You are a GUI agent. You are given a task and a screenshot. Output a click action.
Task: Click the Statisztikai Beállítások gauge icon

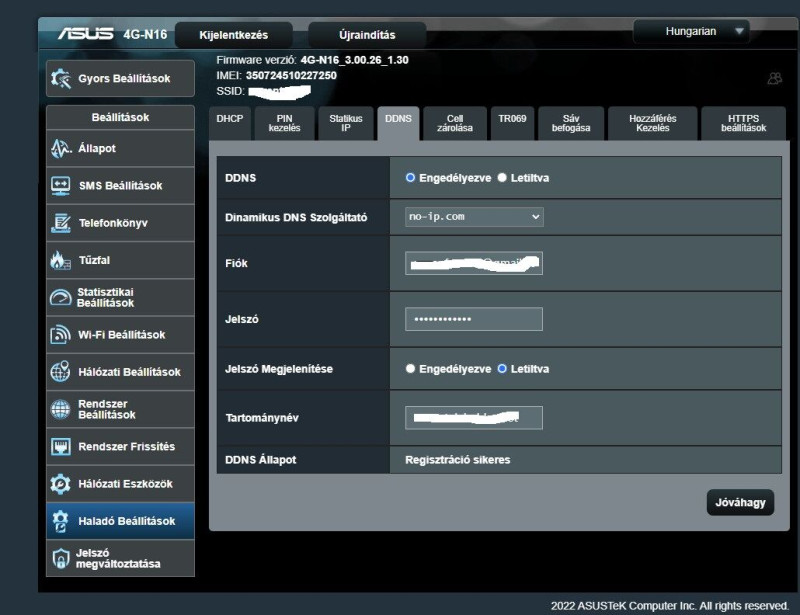tap(61, 298)
